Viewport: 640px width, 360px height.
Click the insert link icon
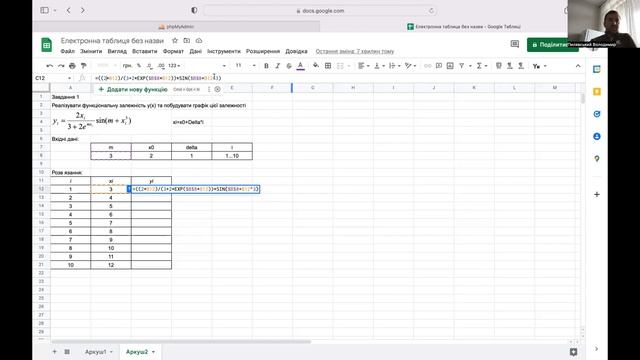[427, 66]
